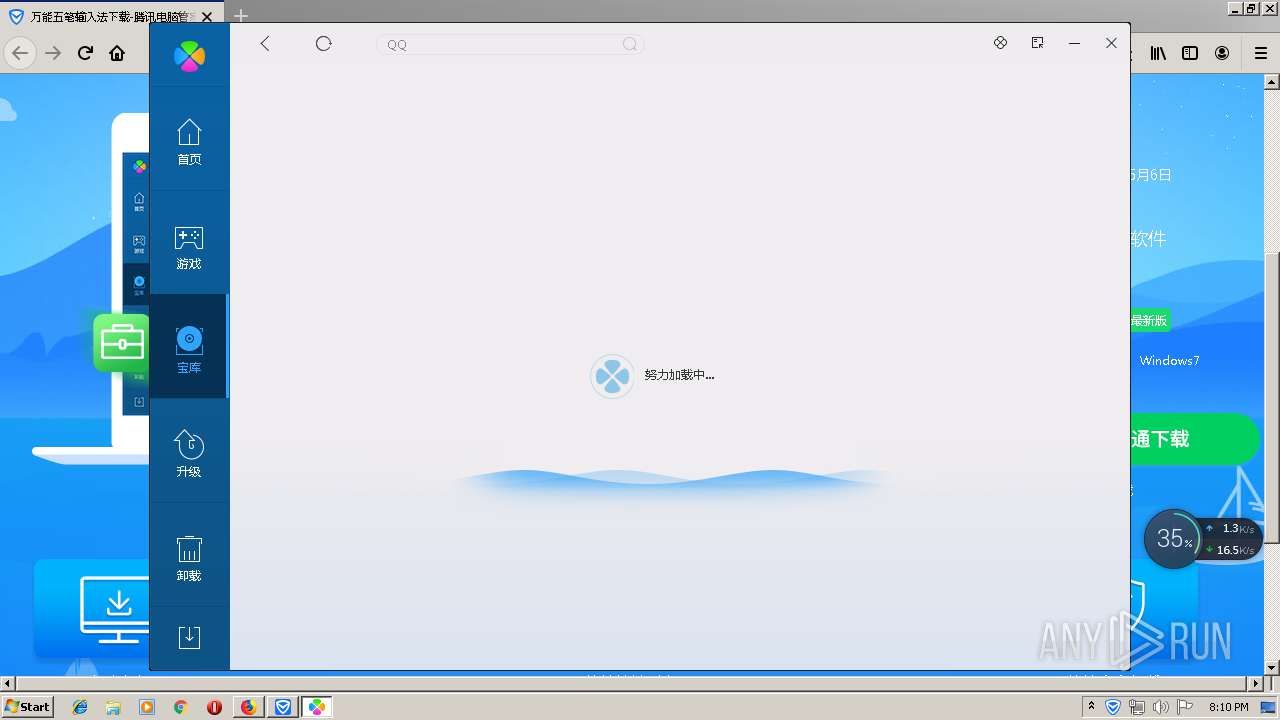Open the 首页 home section in sidebar
Viewport: 1280px width, 720px height.
pos(189,141)
